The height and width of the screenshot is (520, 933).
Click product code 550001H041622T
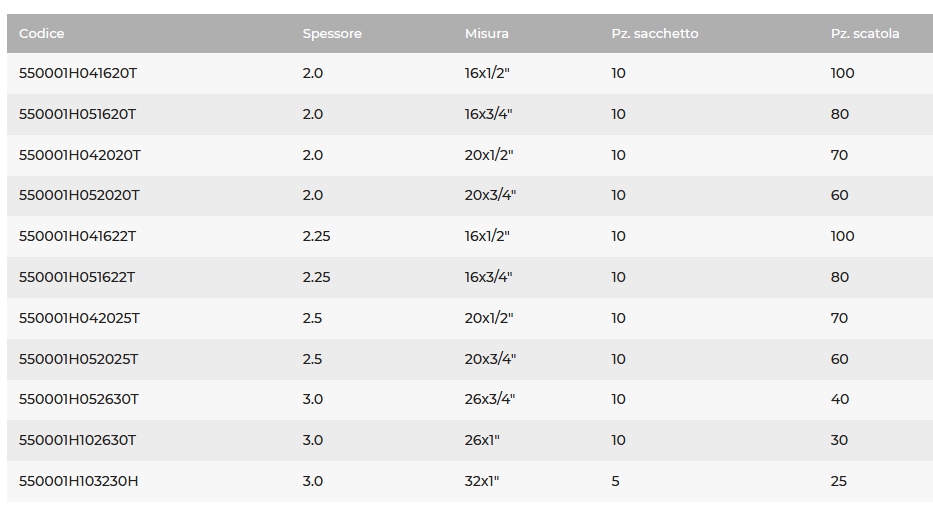77,236
